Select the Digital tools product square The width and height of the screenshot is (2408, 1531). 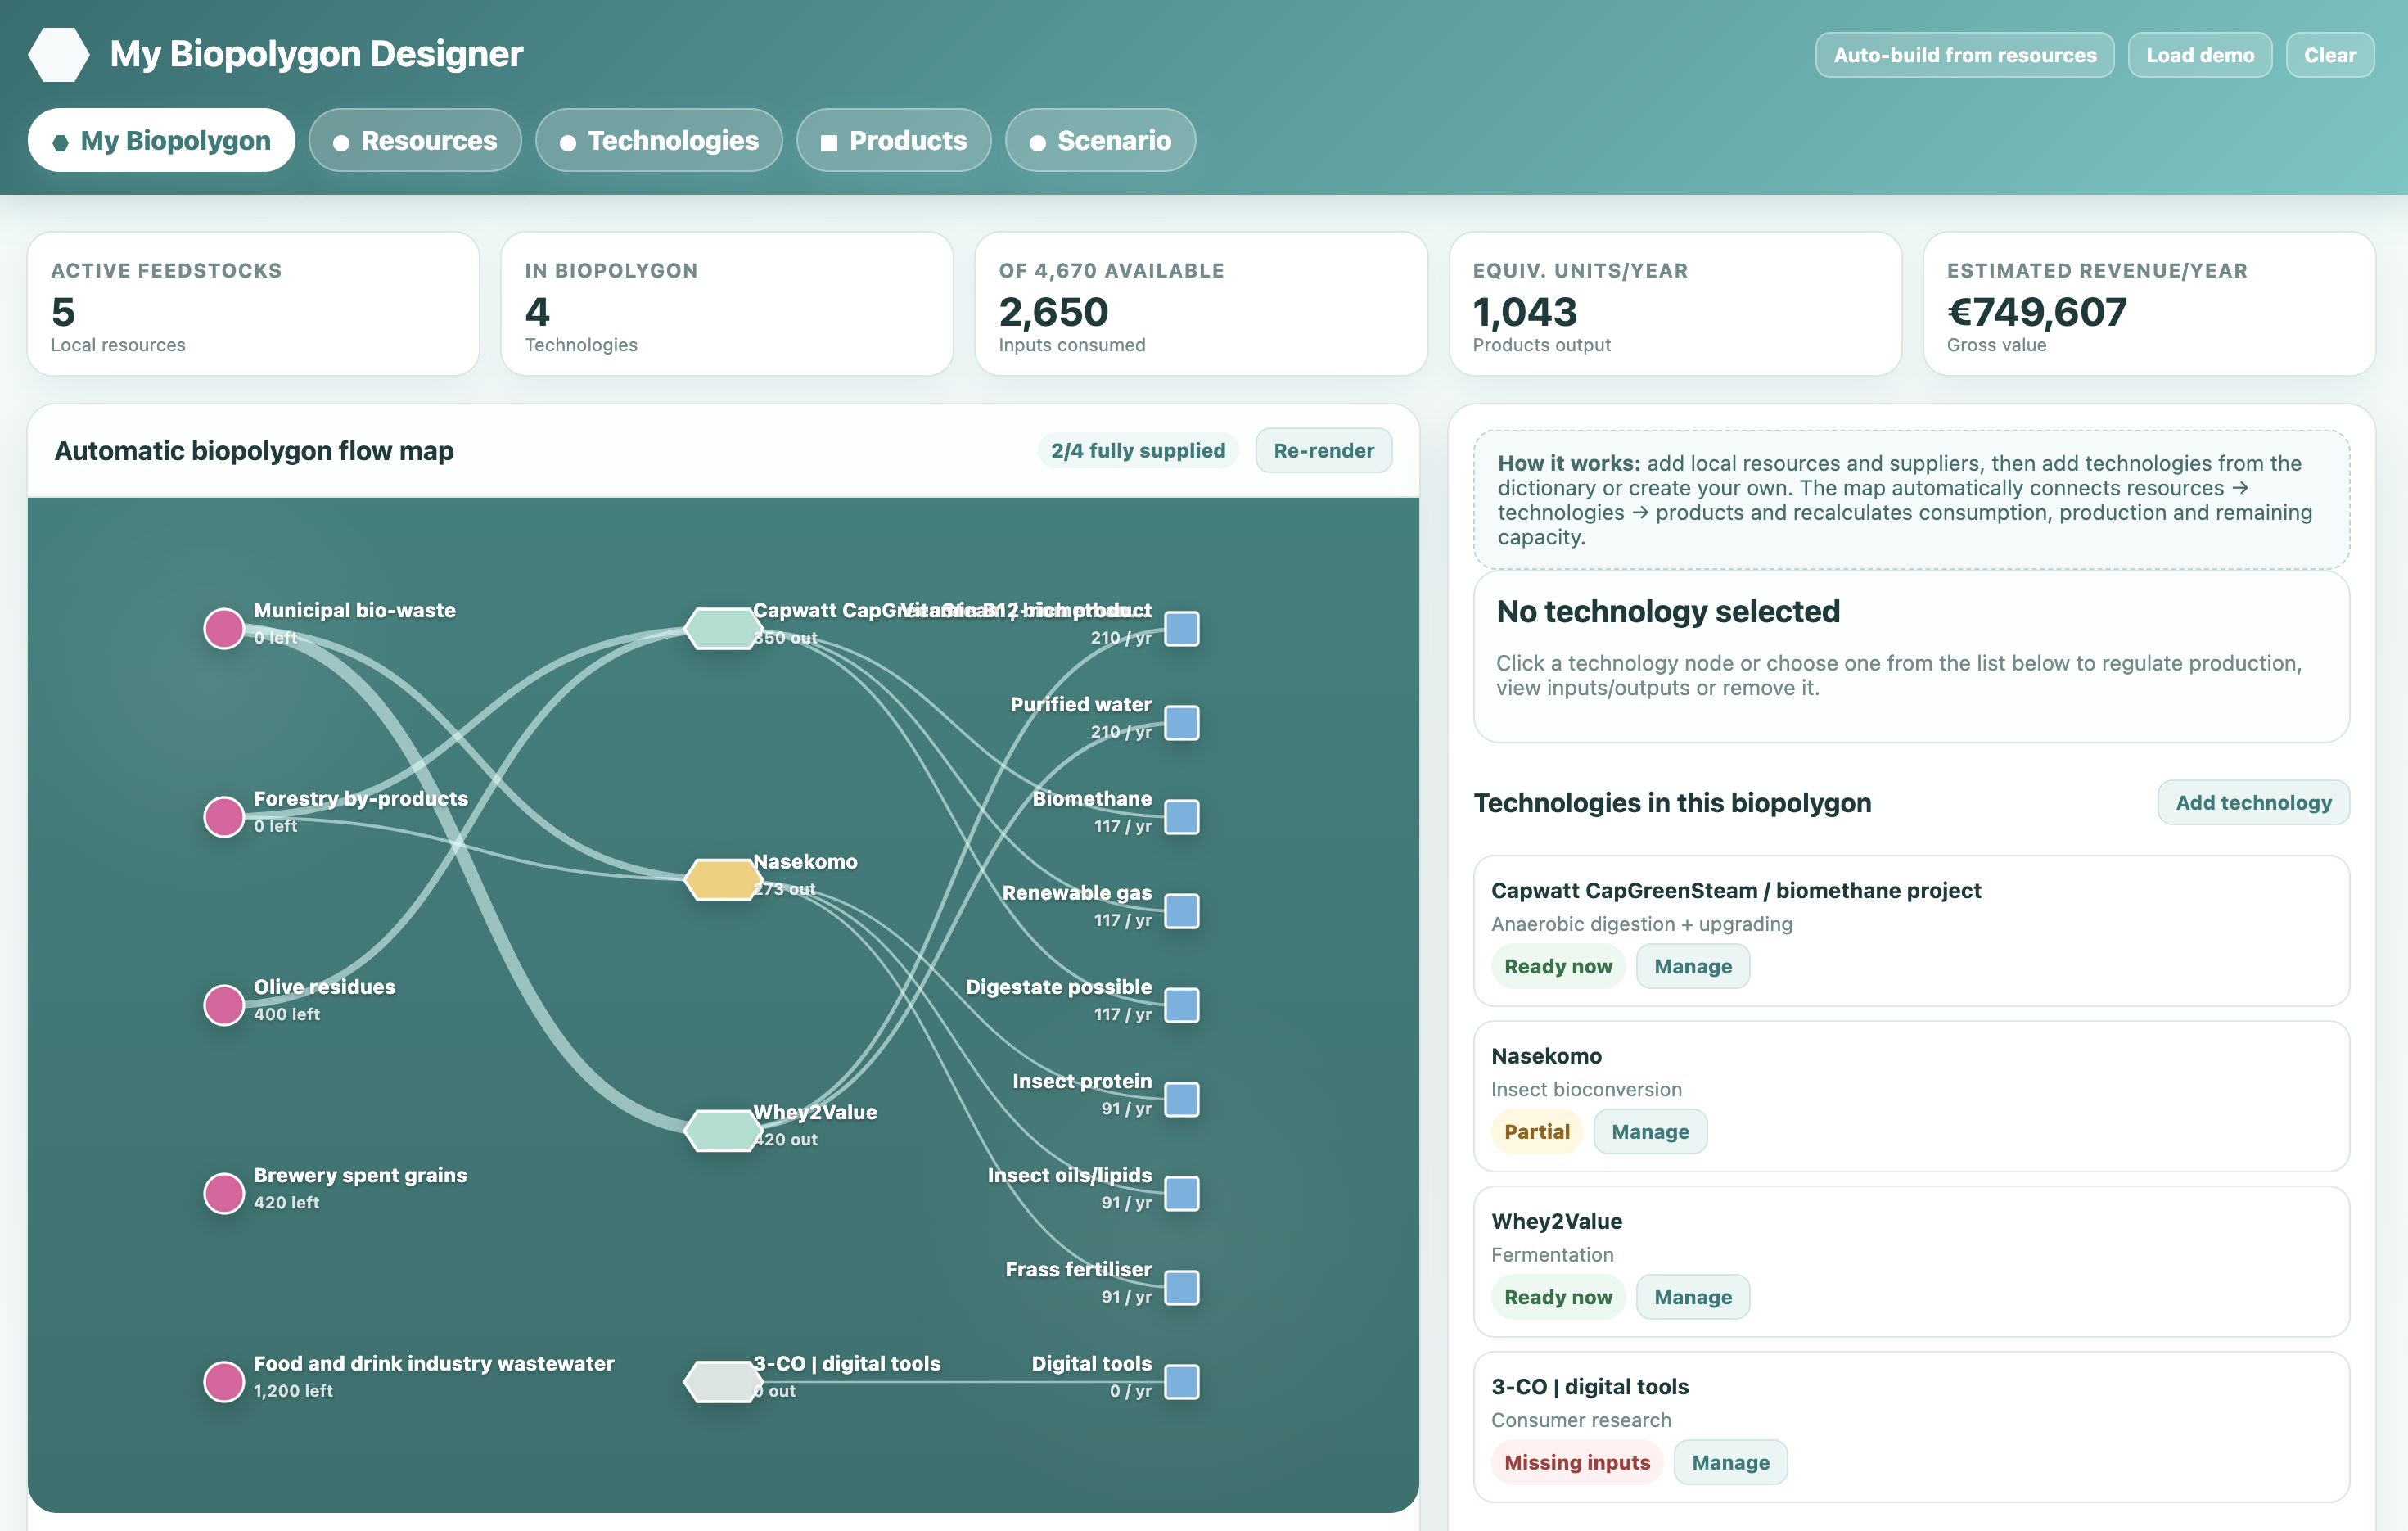1182,1381
